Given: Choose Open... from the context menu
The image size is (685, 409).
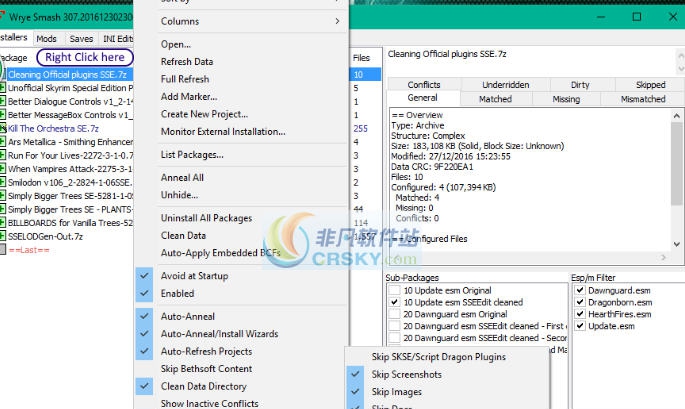Looking at the screenshot, I should [x=241, y=44].
